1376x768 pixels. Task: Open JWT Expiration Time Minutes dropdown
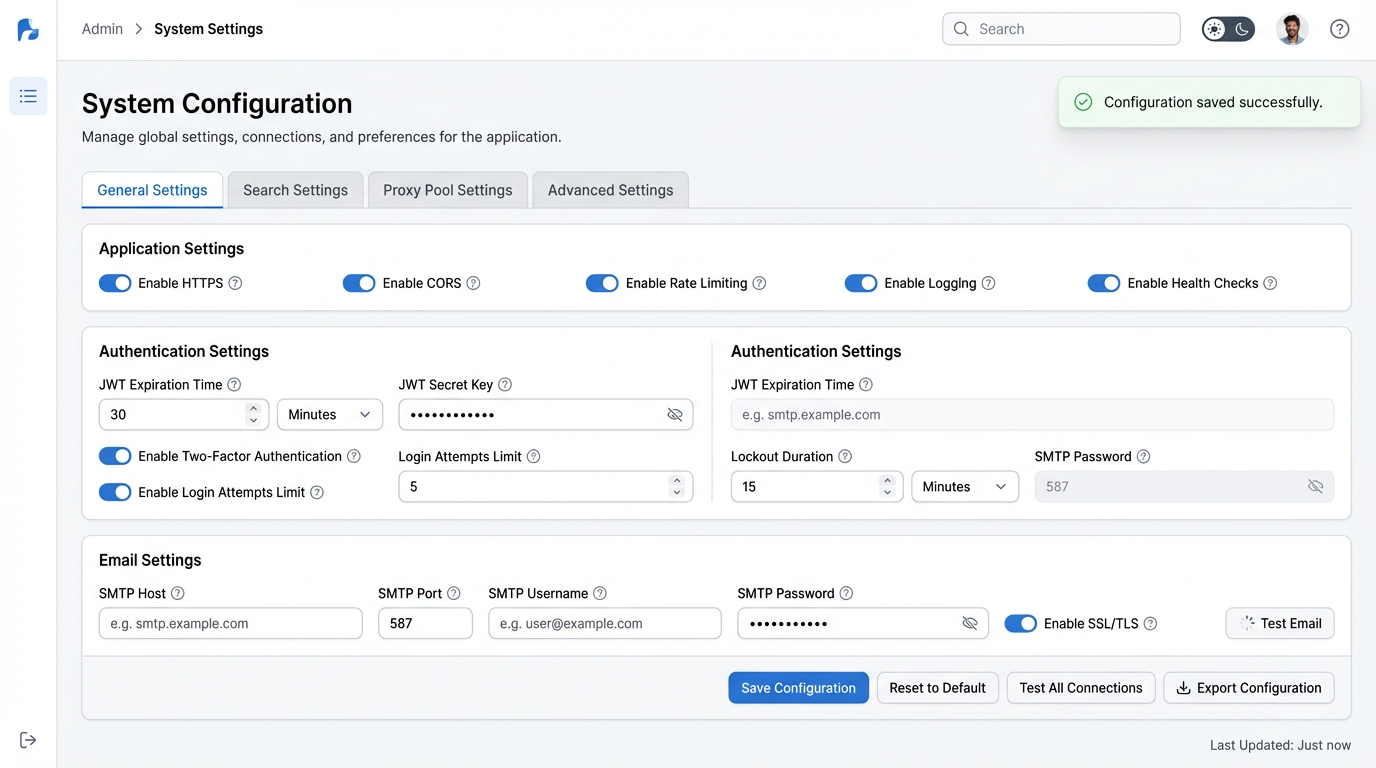coord(329,415)
